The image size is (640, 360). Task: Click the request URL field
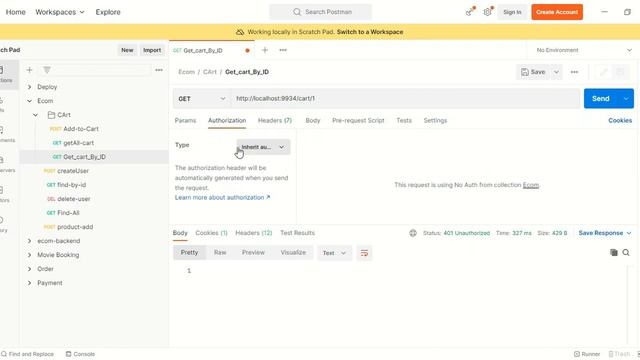(x=405, y=99)
